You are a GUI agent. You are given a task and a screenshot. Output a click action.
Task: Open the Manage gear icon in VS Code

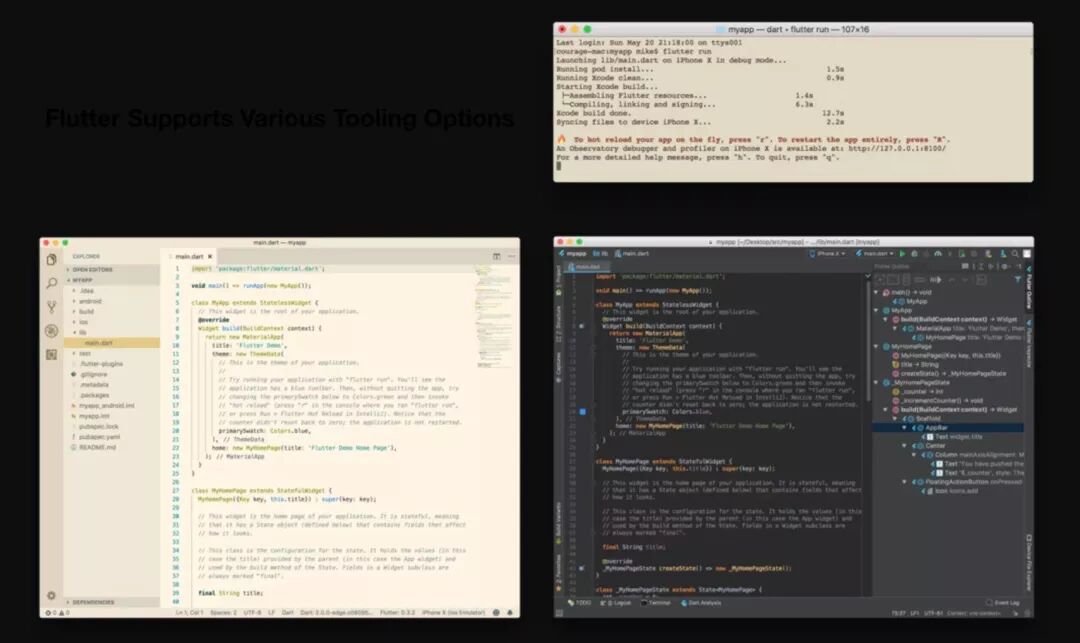tap(52, 595)
